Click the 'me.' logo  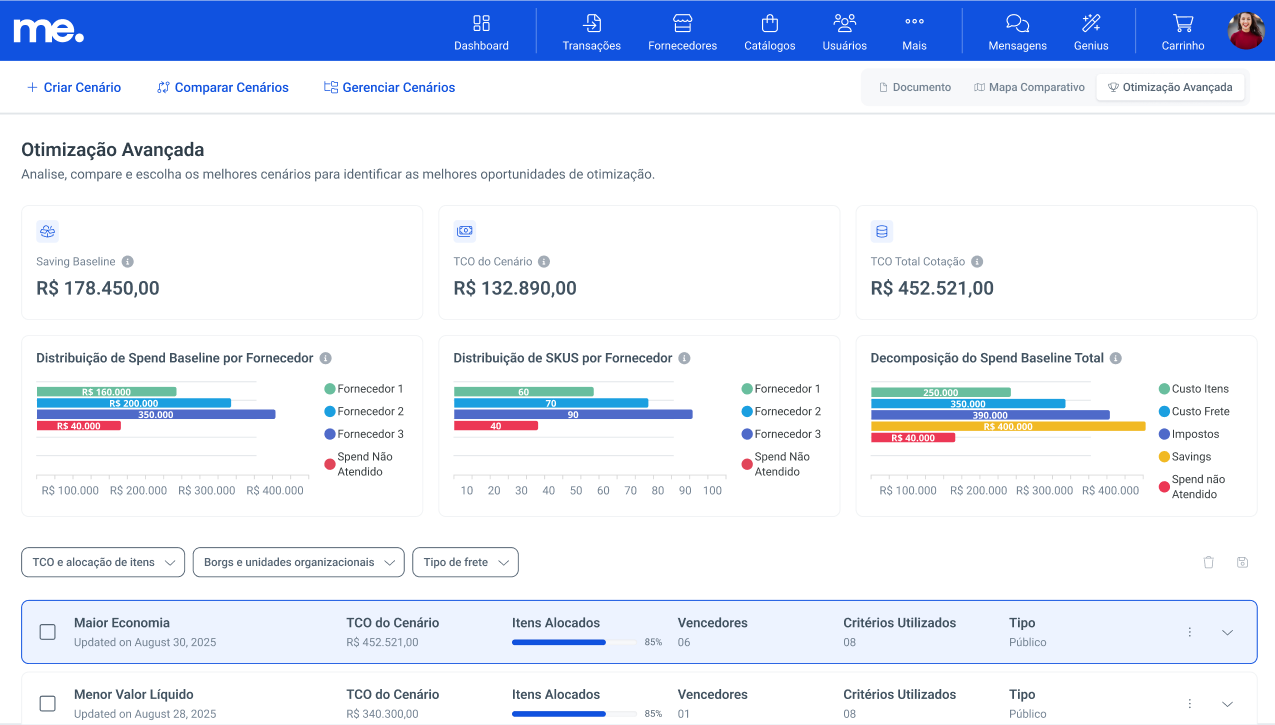pos(48,30)
